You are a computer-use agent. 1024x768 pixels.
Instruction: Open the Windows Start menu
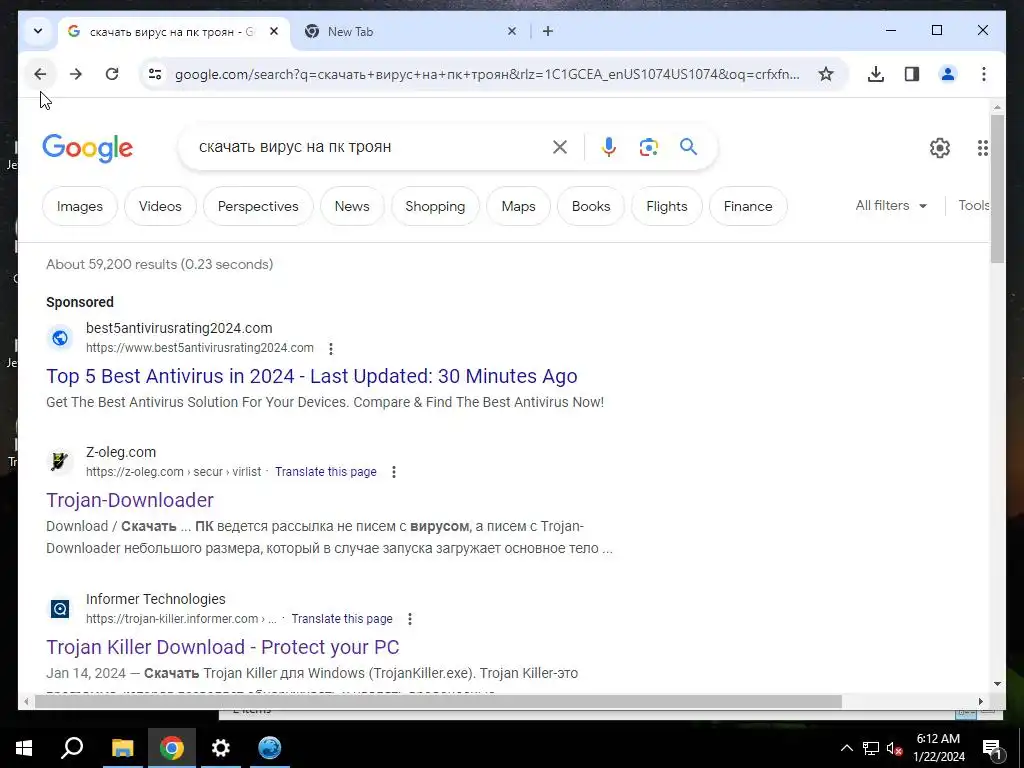(24, 748)
